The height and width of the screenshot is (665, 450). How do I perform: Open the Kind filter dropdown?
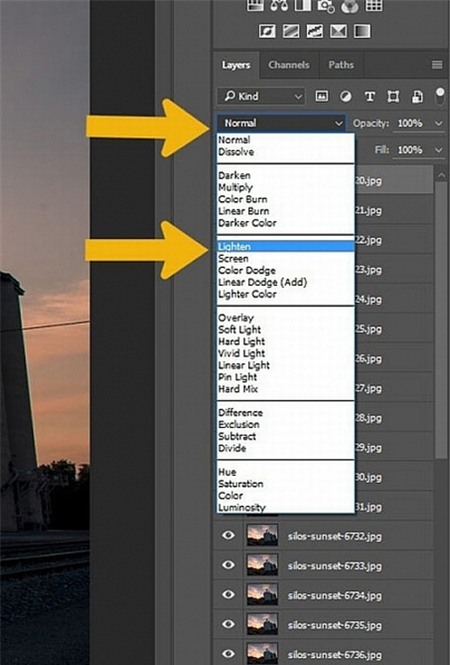(261, 96)
